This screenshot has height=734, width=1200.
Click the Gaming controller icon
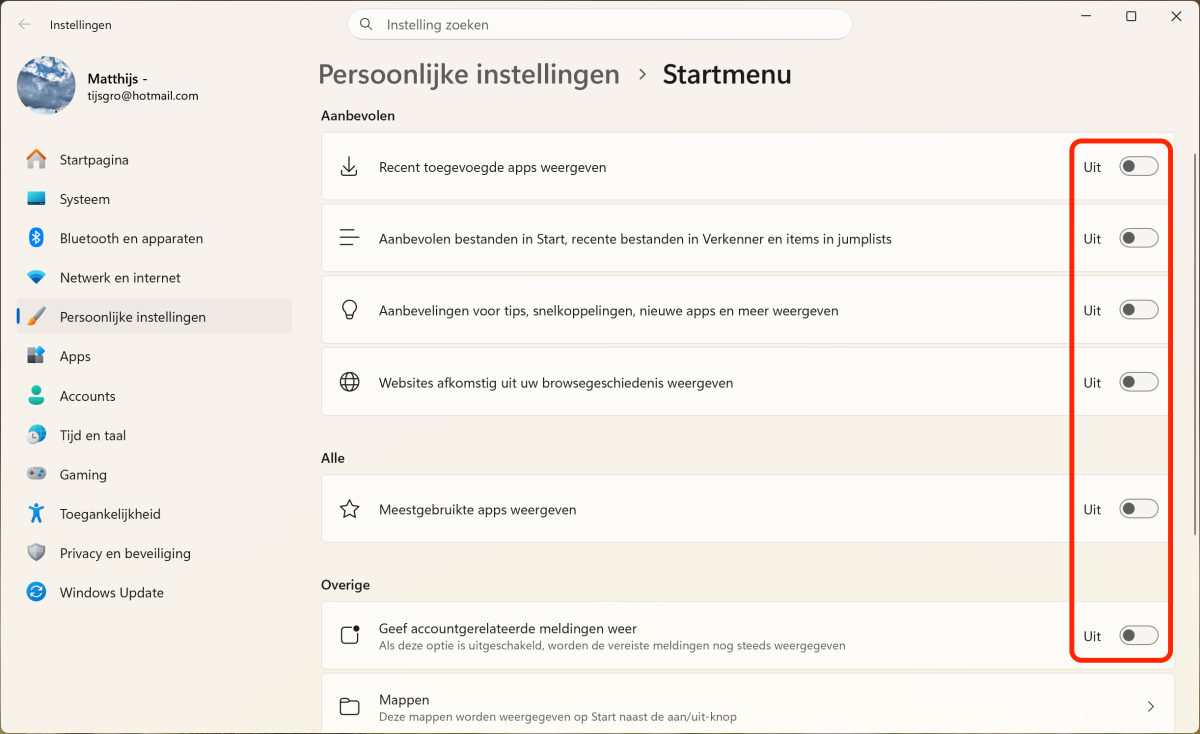pyautogui.click(x=36, y=475)
